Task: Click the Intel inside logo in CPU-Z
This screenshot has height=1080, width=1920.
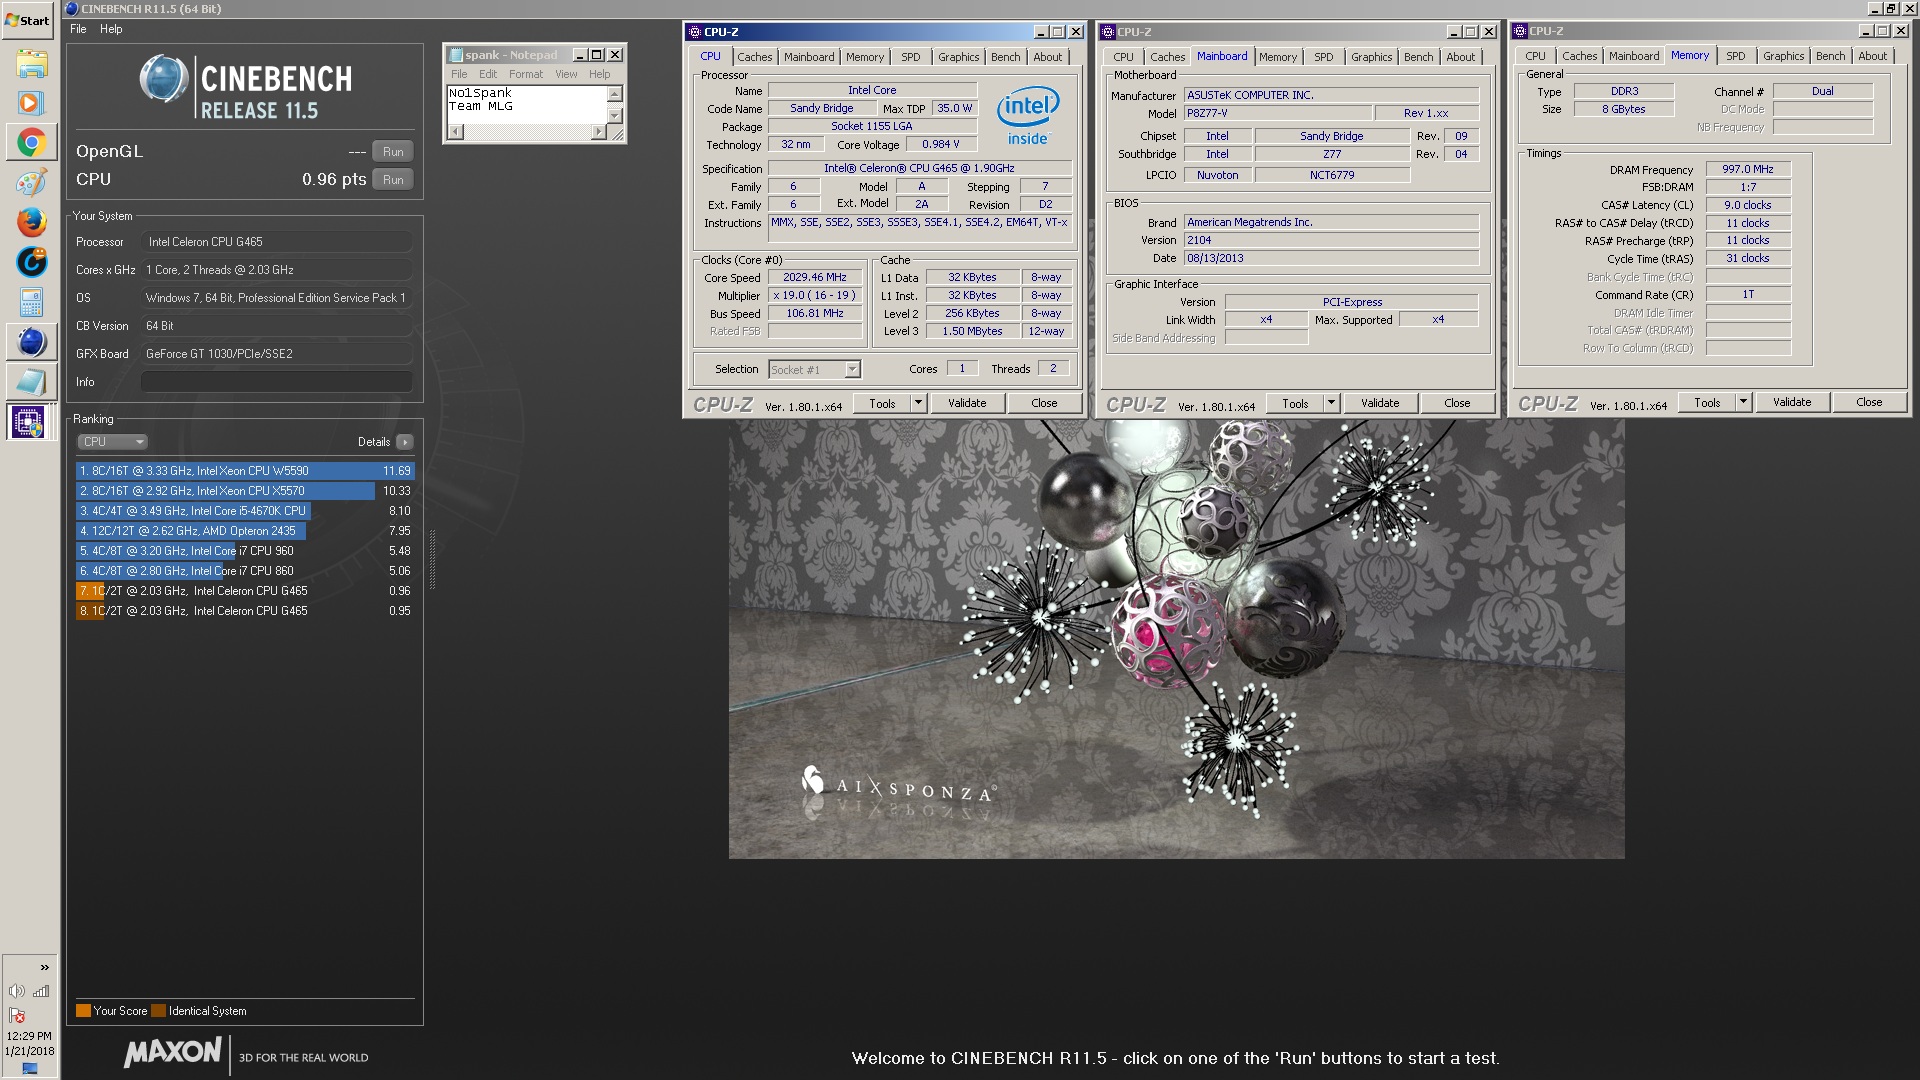Action: click(x=1027, y=117)
